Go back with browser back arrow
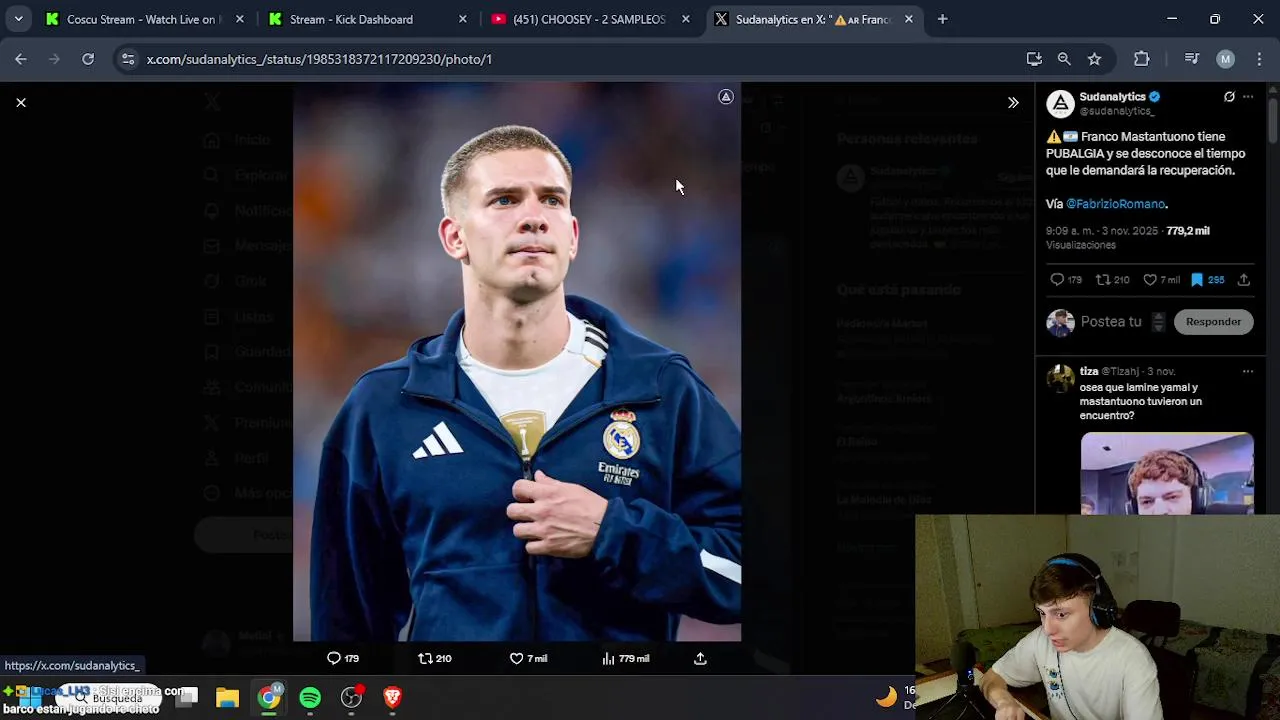 21,59
